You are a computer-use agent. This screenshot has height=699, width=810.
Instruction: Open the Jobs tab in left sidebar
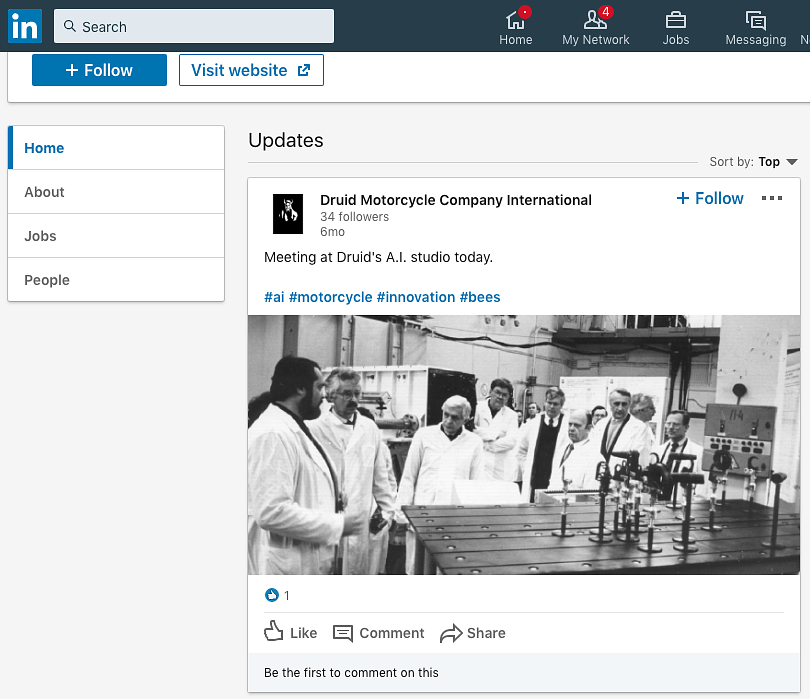tap(41, 236)
